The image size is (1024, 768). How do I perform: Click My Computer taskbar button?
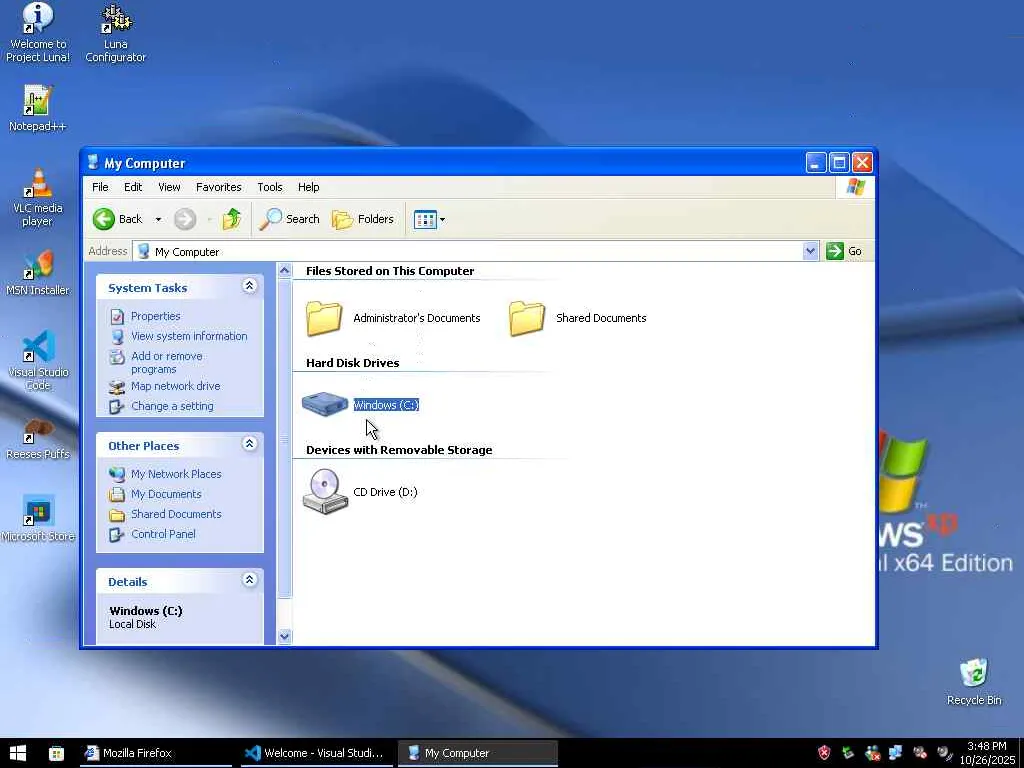pos(477,753)
